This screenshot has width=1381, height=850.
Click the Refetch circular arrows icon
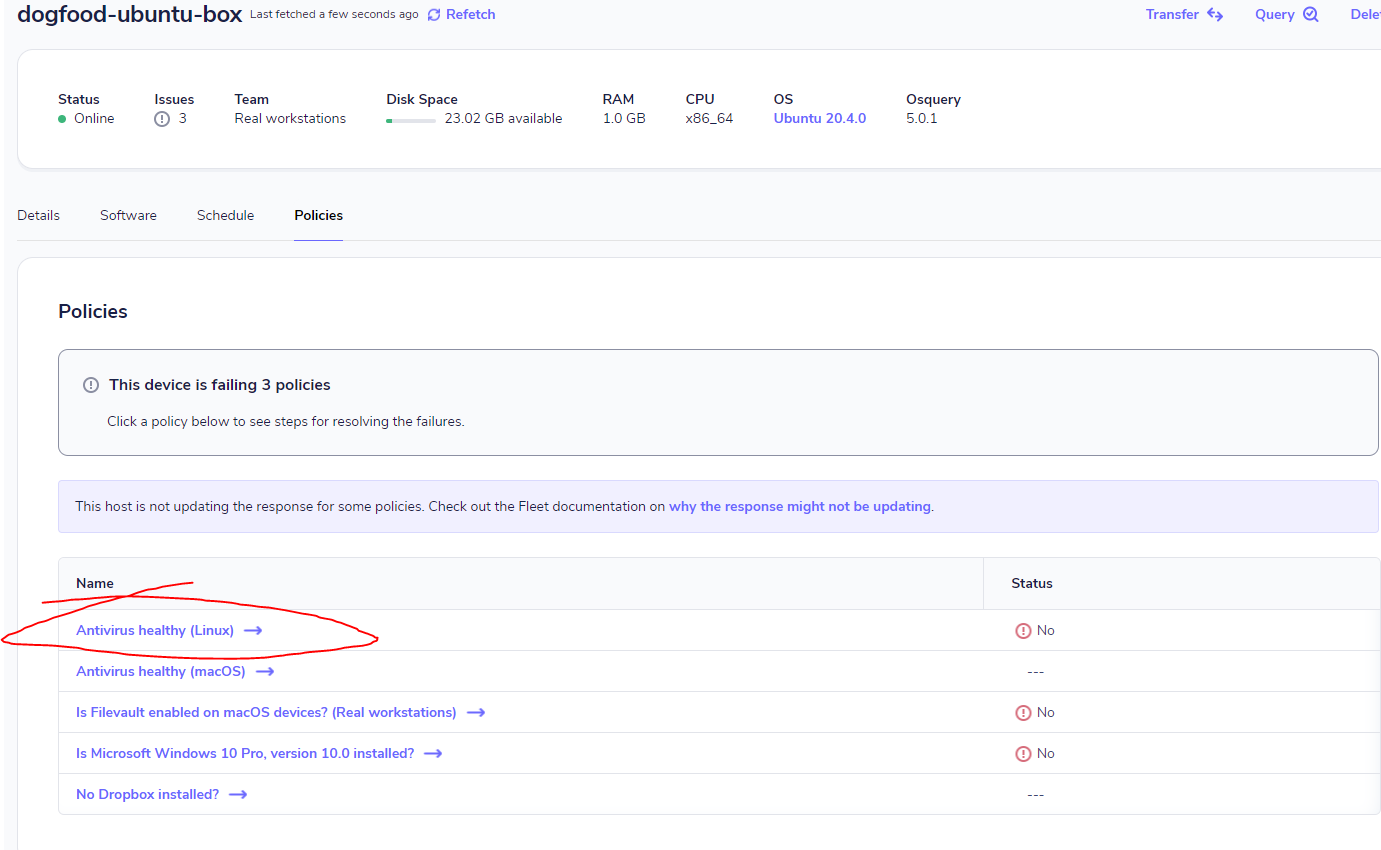click(433, 15)
